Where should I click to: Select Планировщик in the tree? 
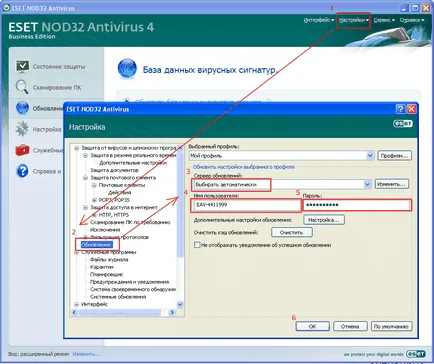pyautogui.click(x=106, y=274)
